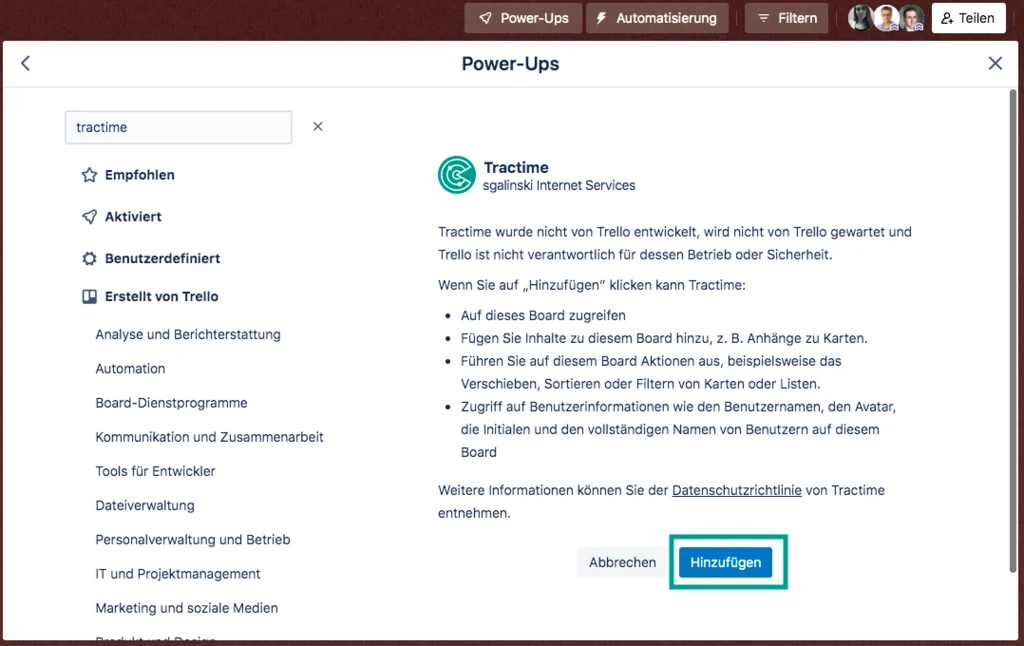Viewport: 1024px width, 646px height.
Task: Click the first member avatar photo
Action: 860,17
